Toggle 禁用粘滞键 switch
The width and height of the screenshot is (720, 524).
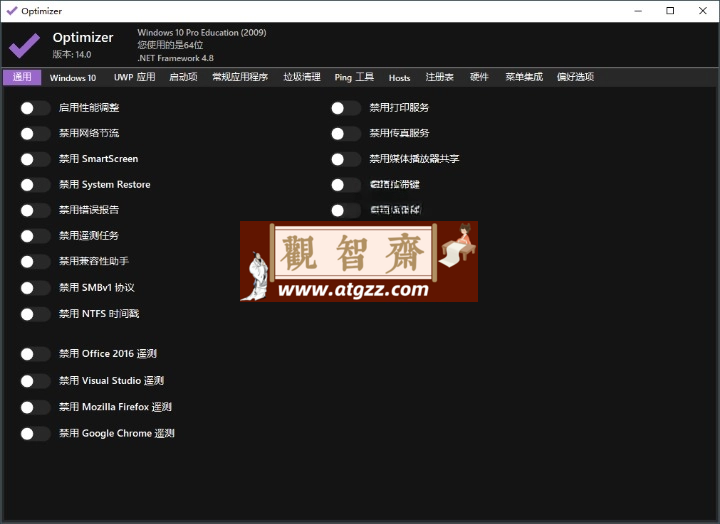tap(346, 185)
